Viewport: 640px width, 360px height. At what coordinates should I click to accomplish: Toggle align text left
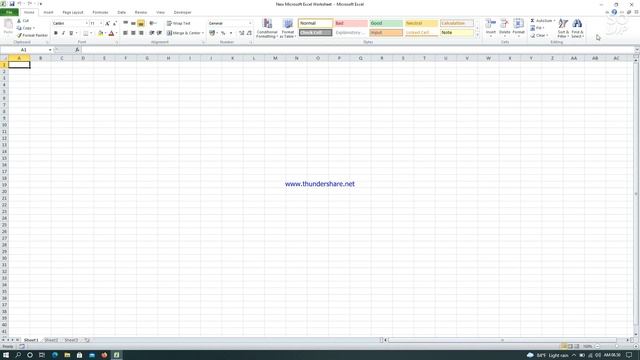point(126,33)
